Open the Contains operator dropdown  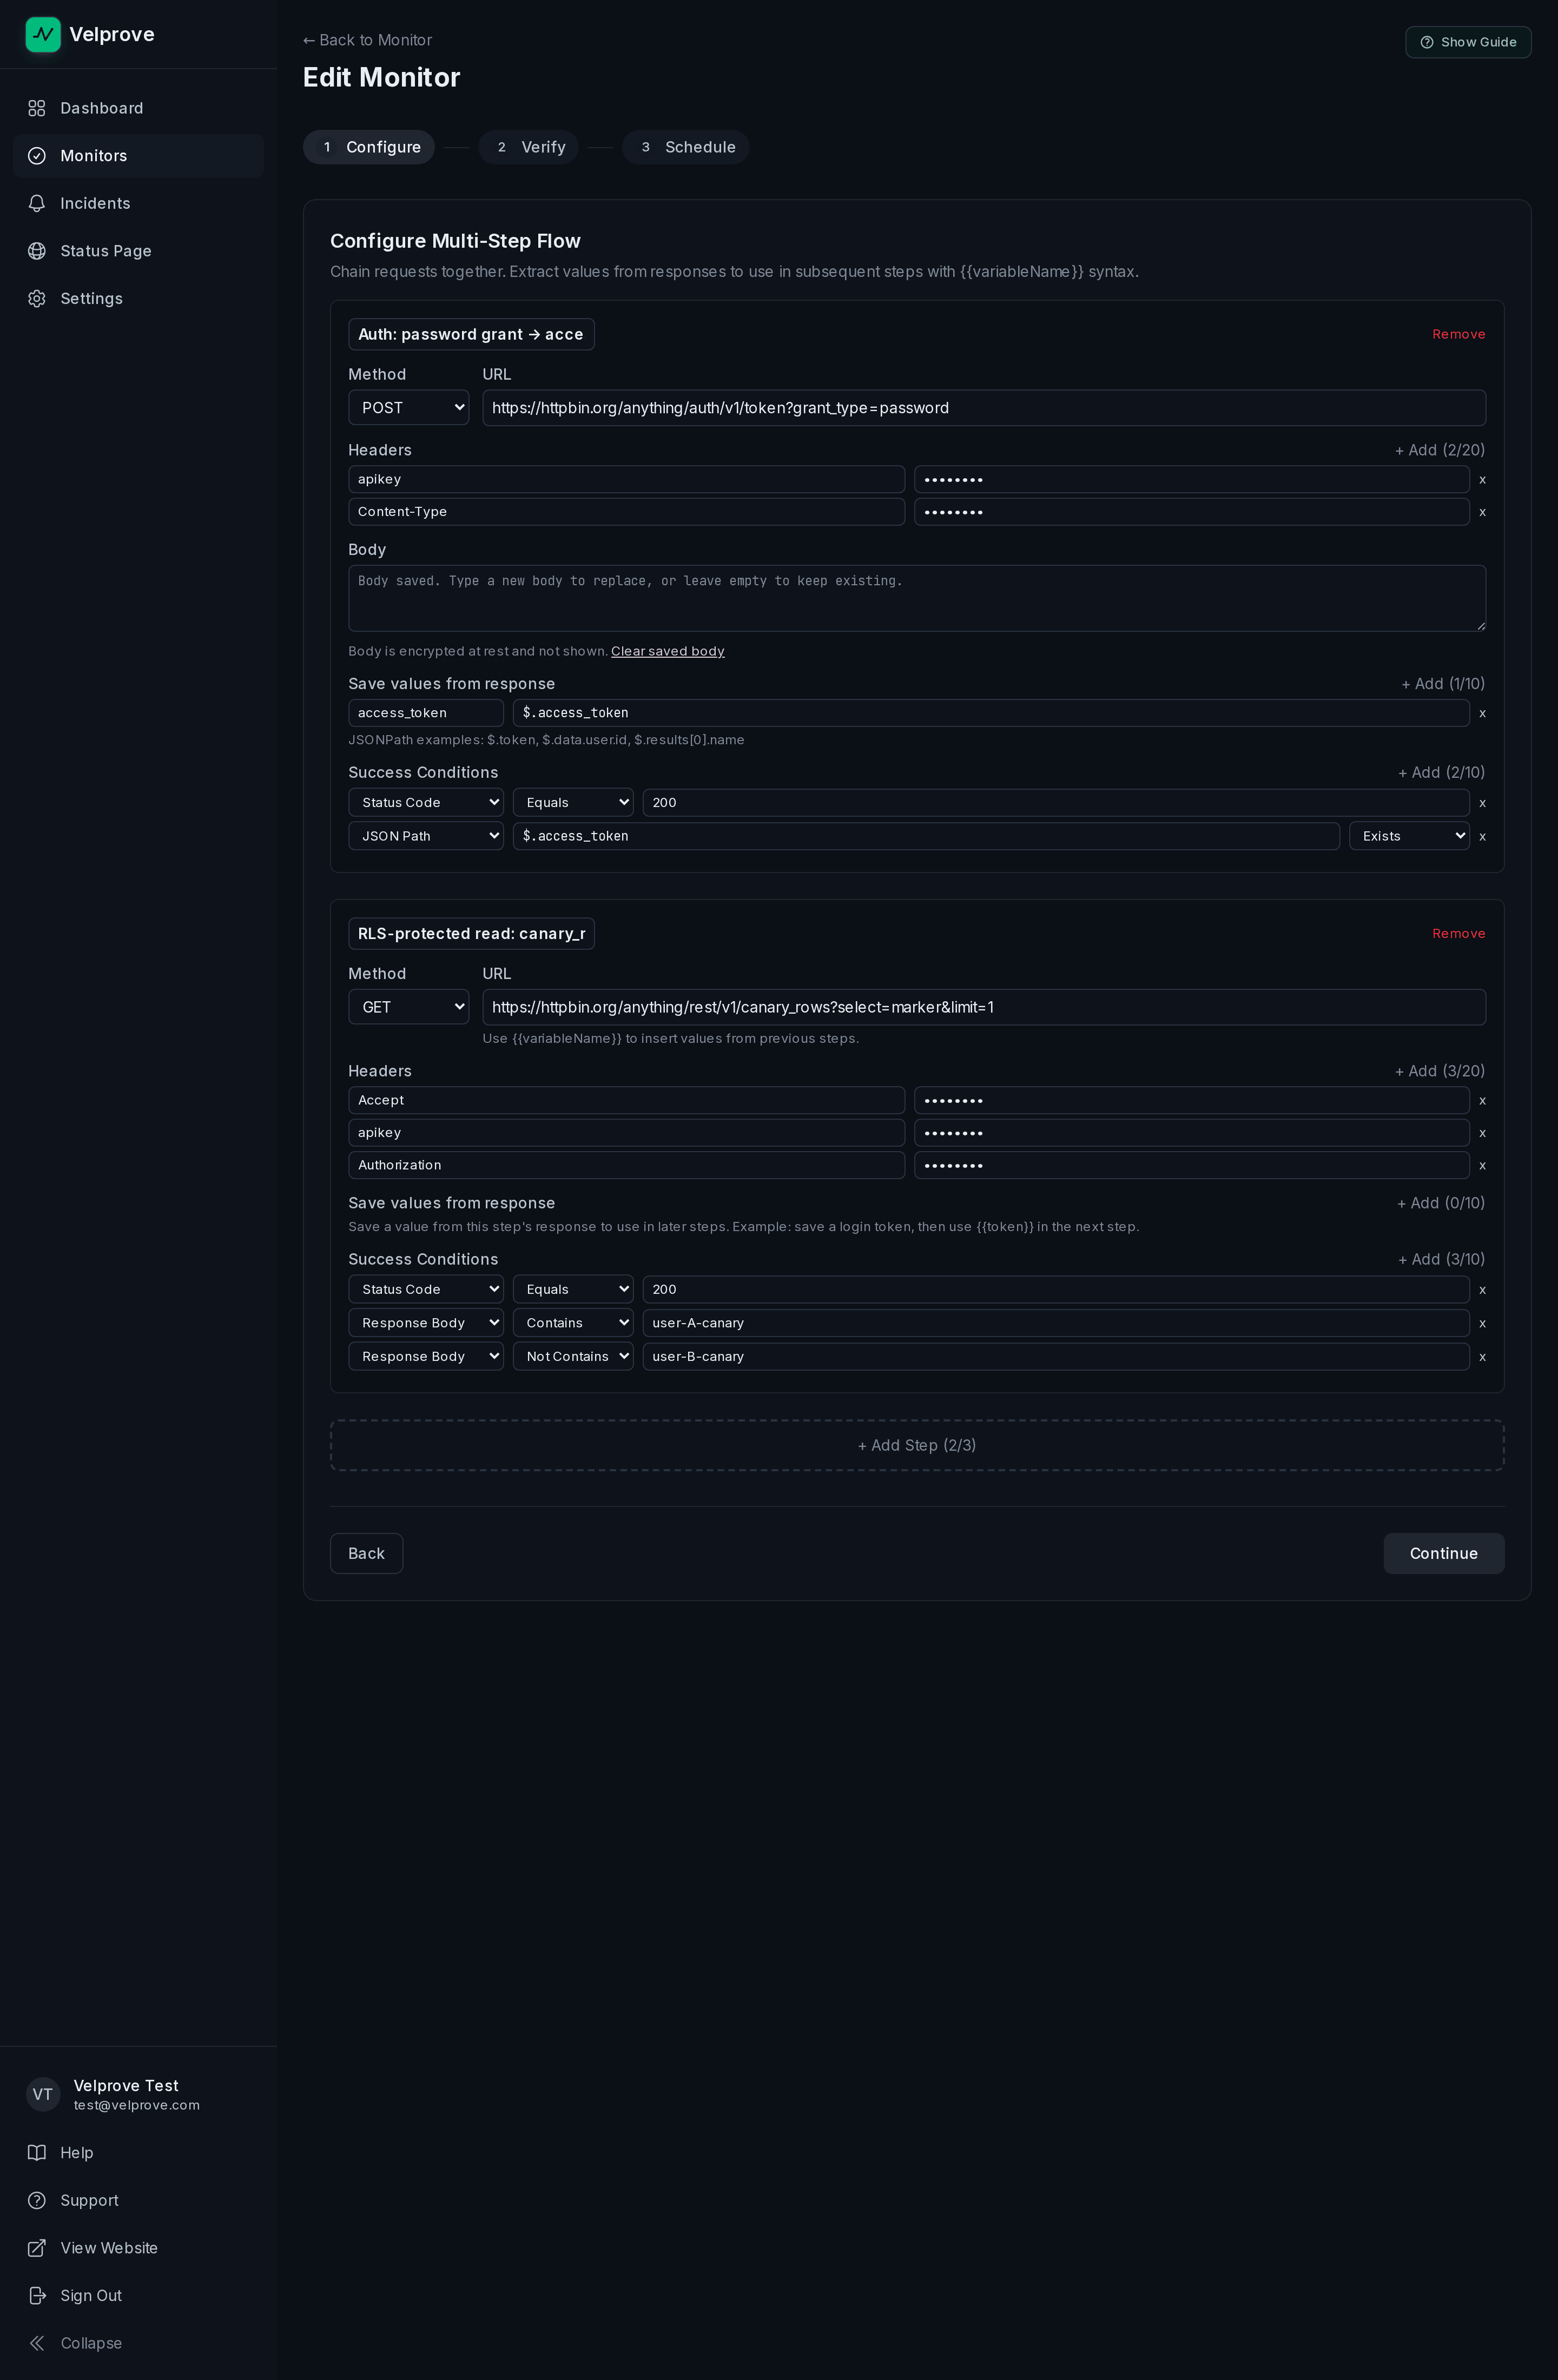[573, 1323]
